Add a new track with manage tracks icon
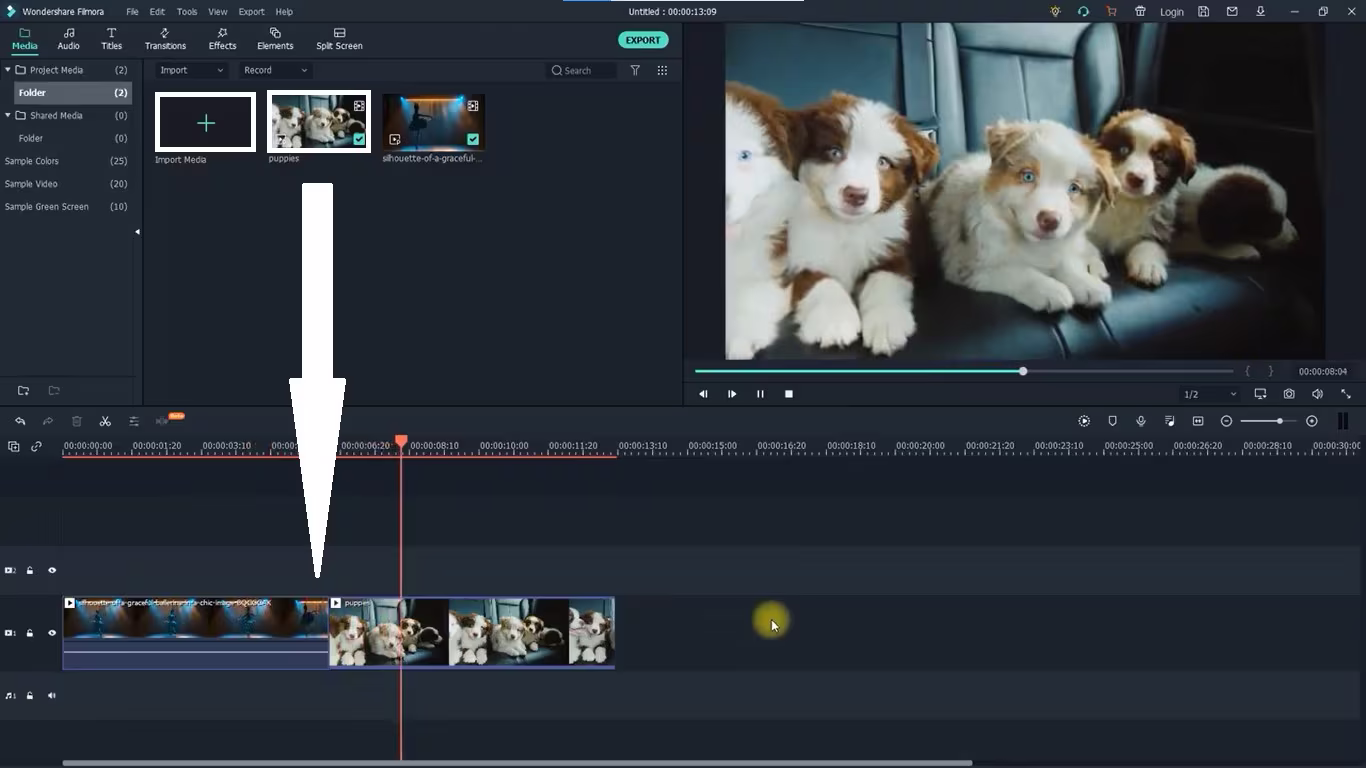This screenshot has width=1366, height=768. (13, 446)
